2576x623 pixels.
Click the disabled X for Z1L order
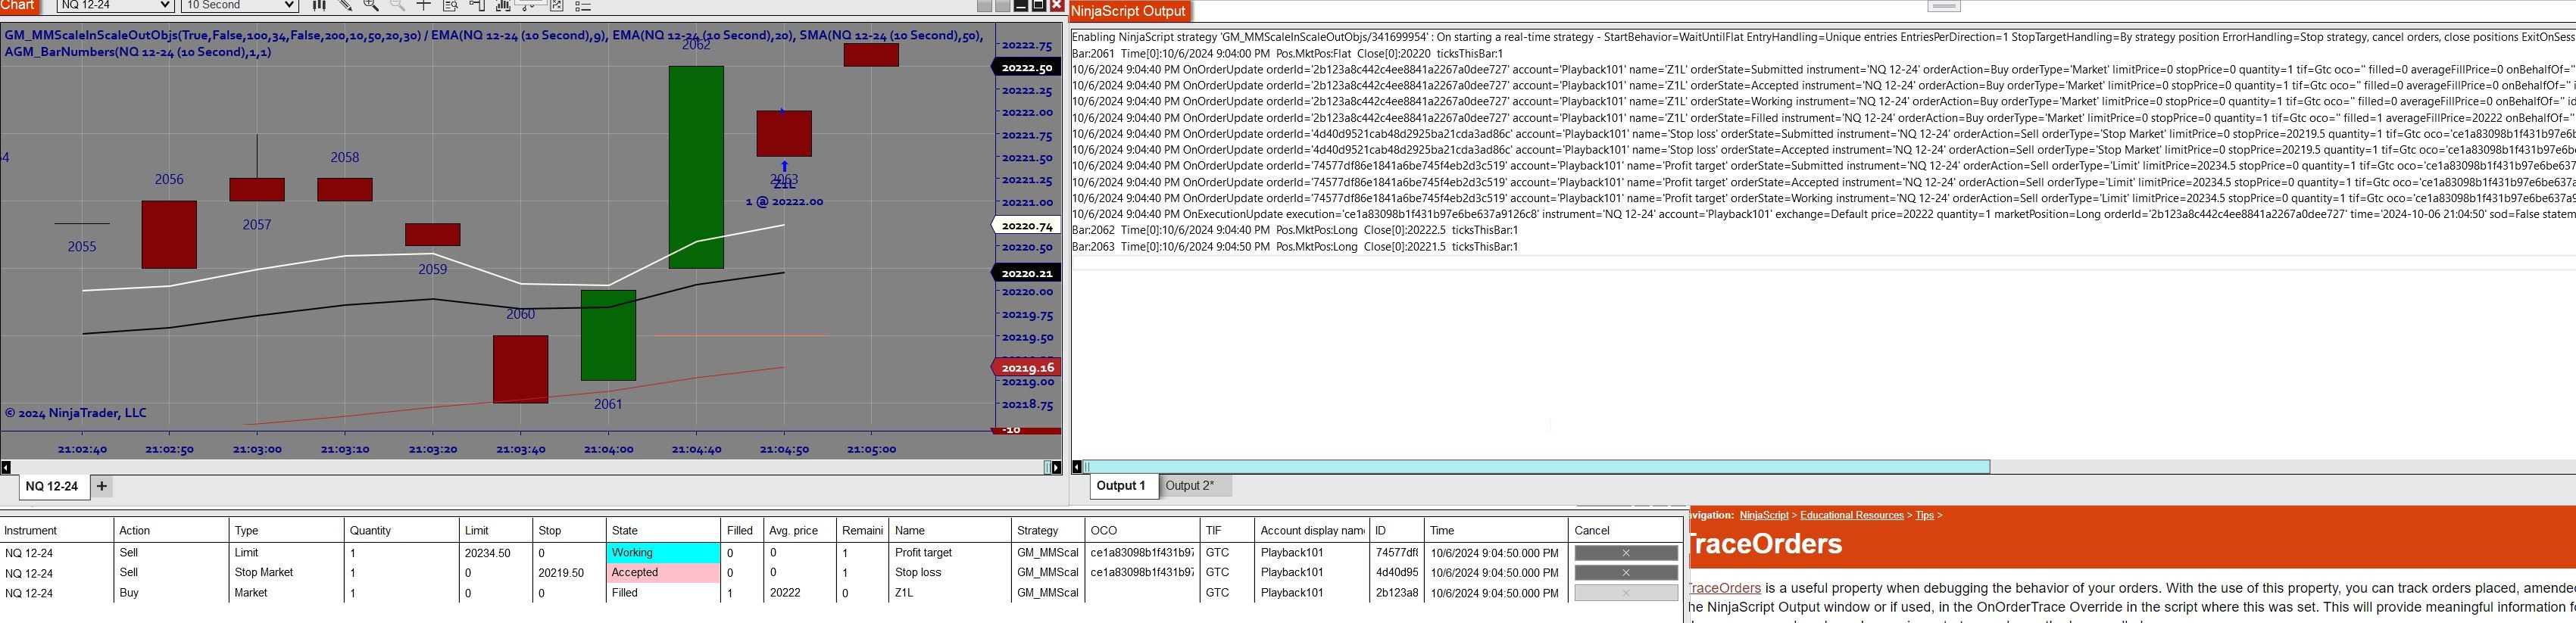(1626, 593)
